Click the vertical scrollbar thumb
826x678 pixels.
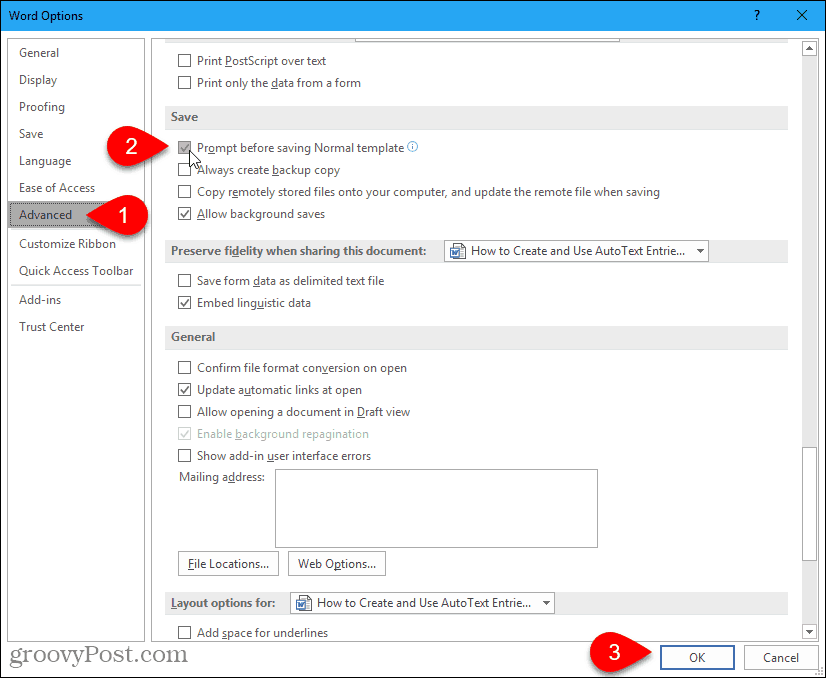pyautogui.click(x=809, y=504)
